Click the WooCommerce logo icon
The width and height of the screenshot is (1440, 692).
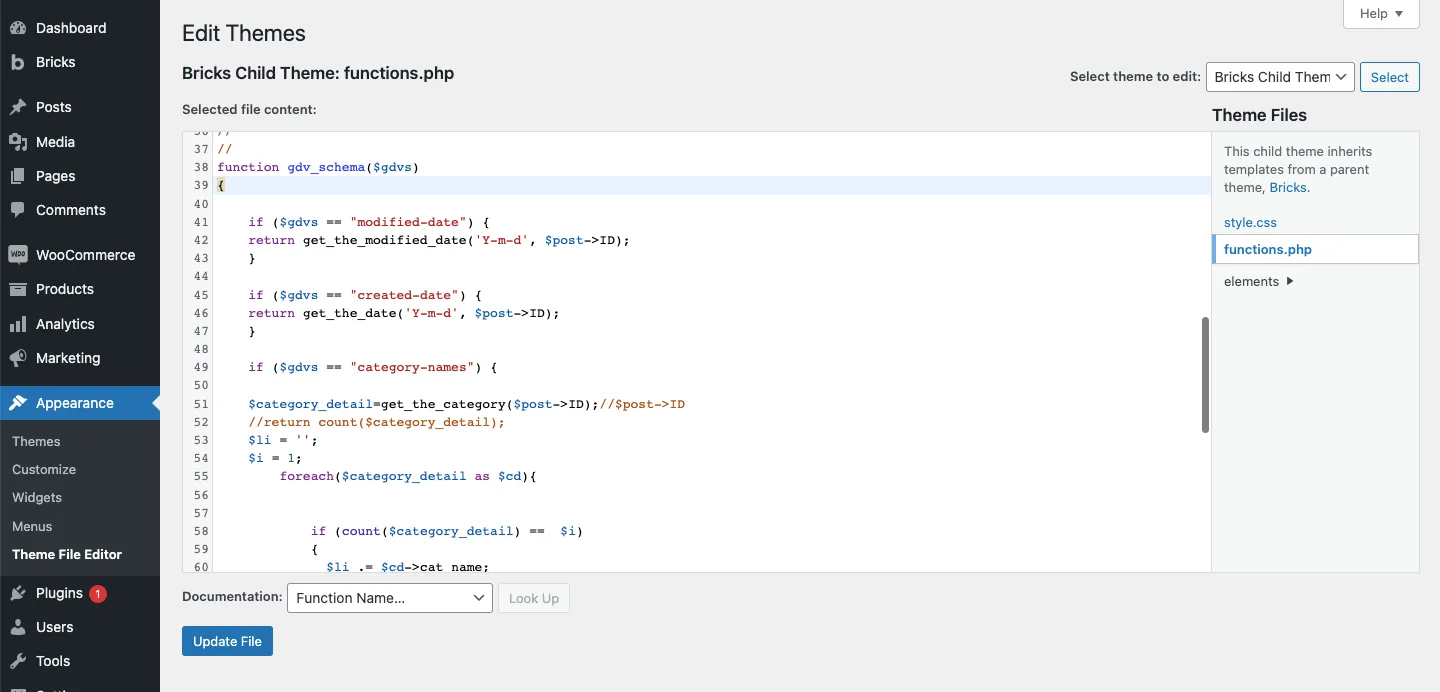(x=17, y=255)
